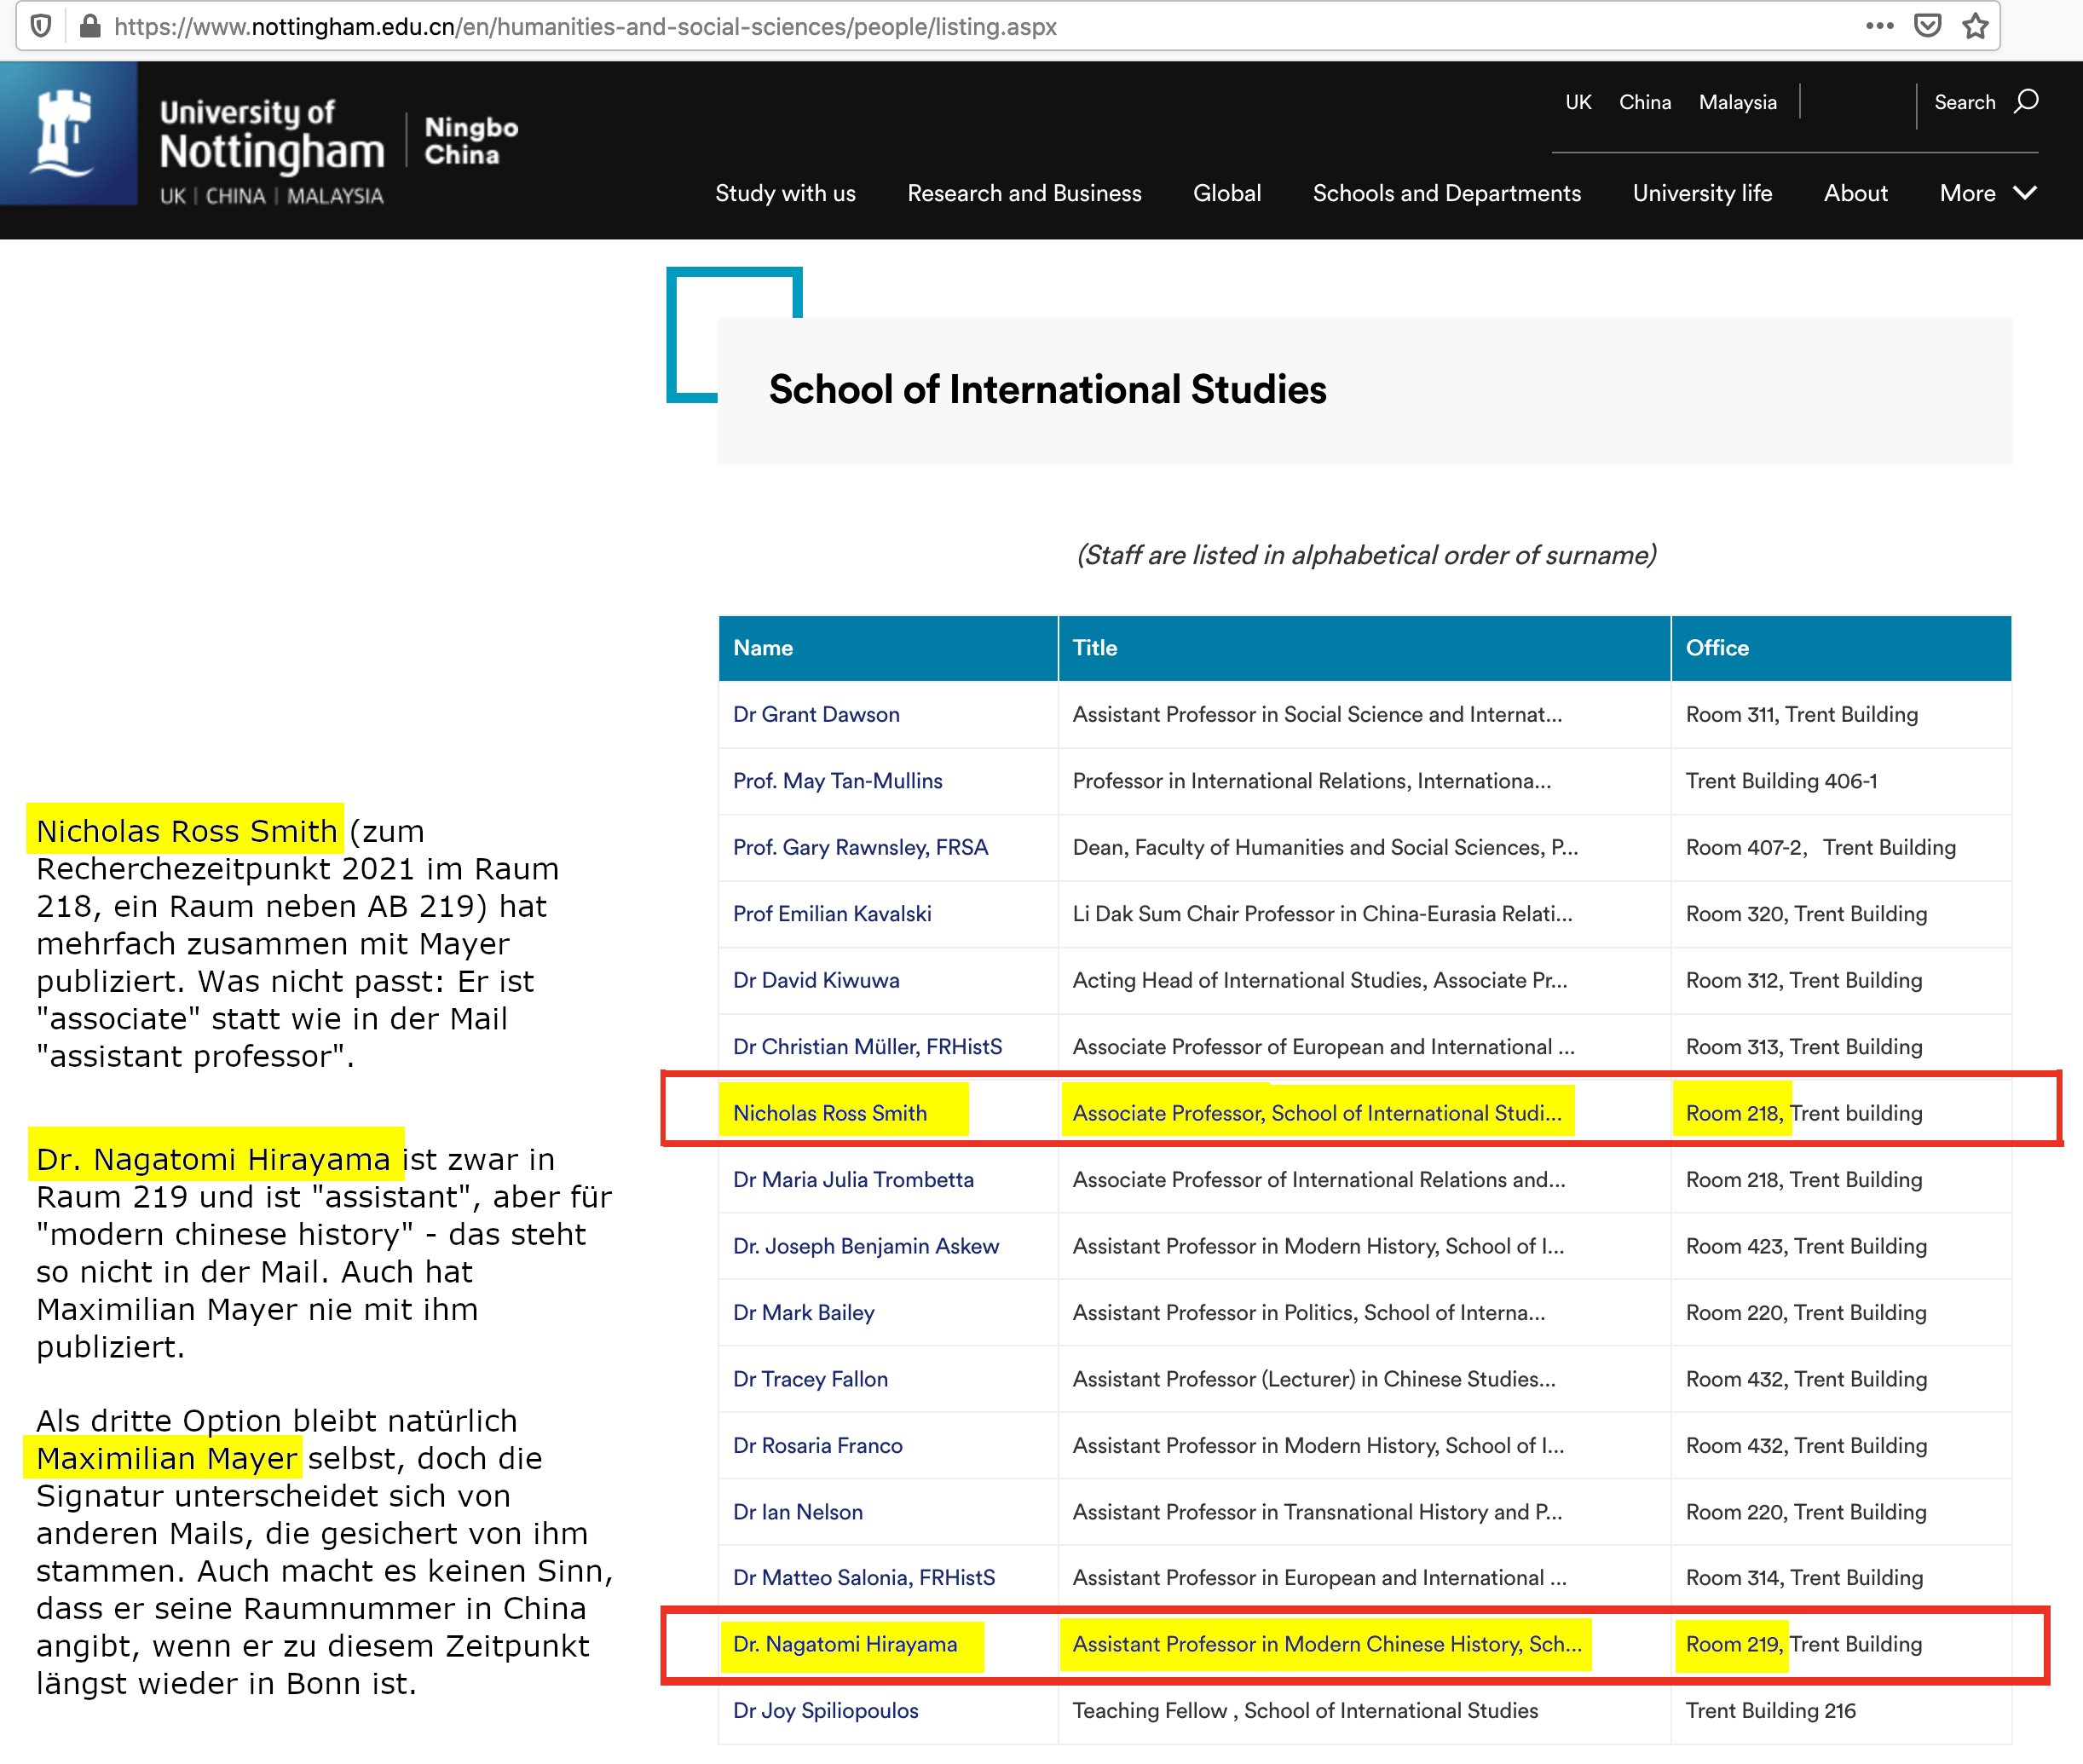Open the Schools and Departments menu

coord(1446,193)
